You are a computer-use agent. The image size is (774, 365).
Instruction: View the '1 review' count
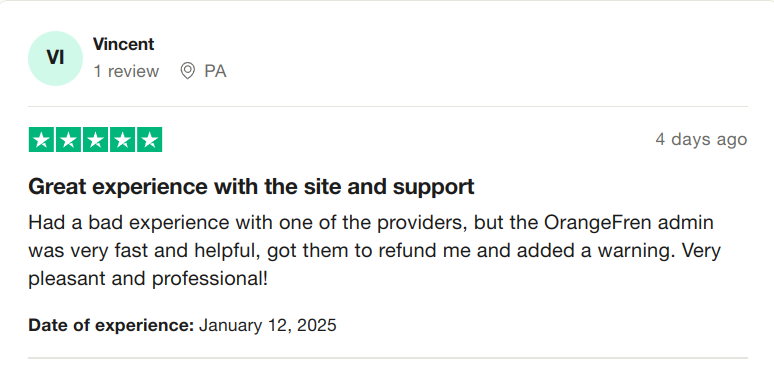[126, 72]
